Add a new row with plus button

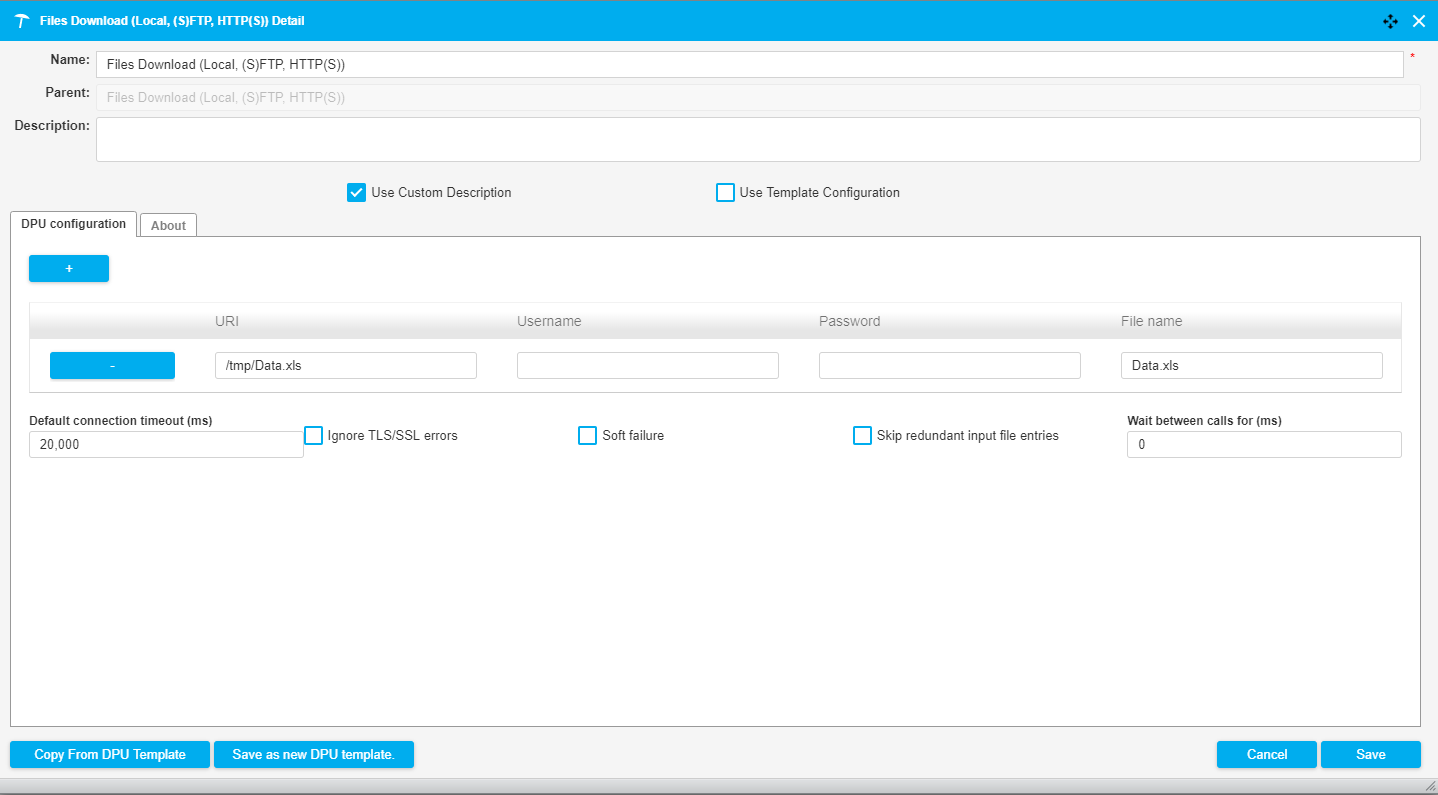(x=69, y=268)
